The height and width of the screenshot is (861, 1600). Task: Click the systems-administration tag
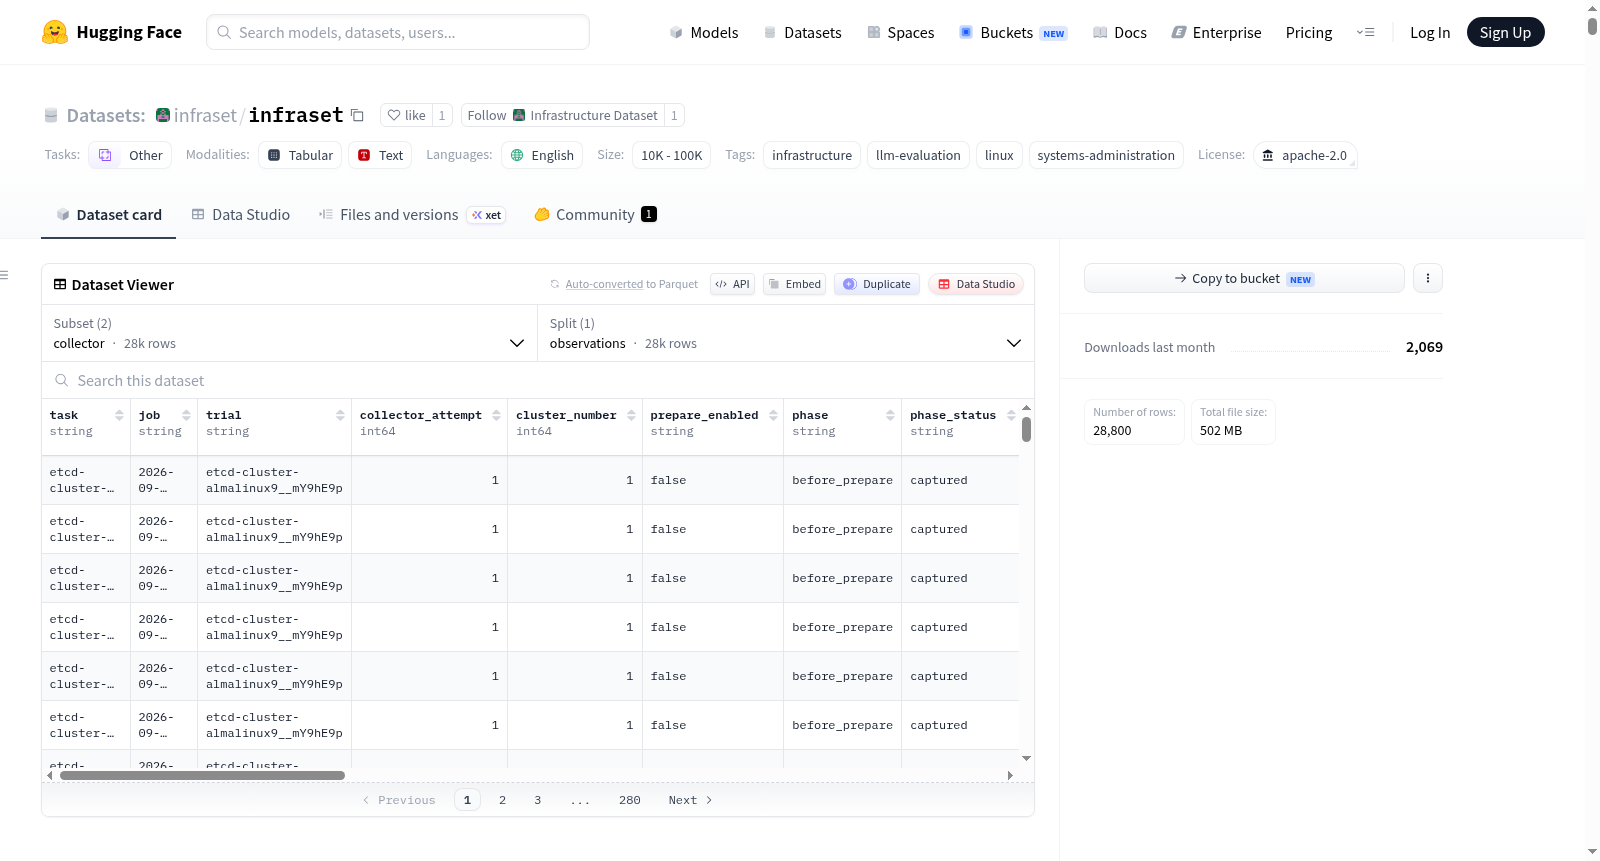pyautogui.click(x=1106, y=155)
